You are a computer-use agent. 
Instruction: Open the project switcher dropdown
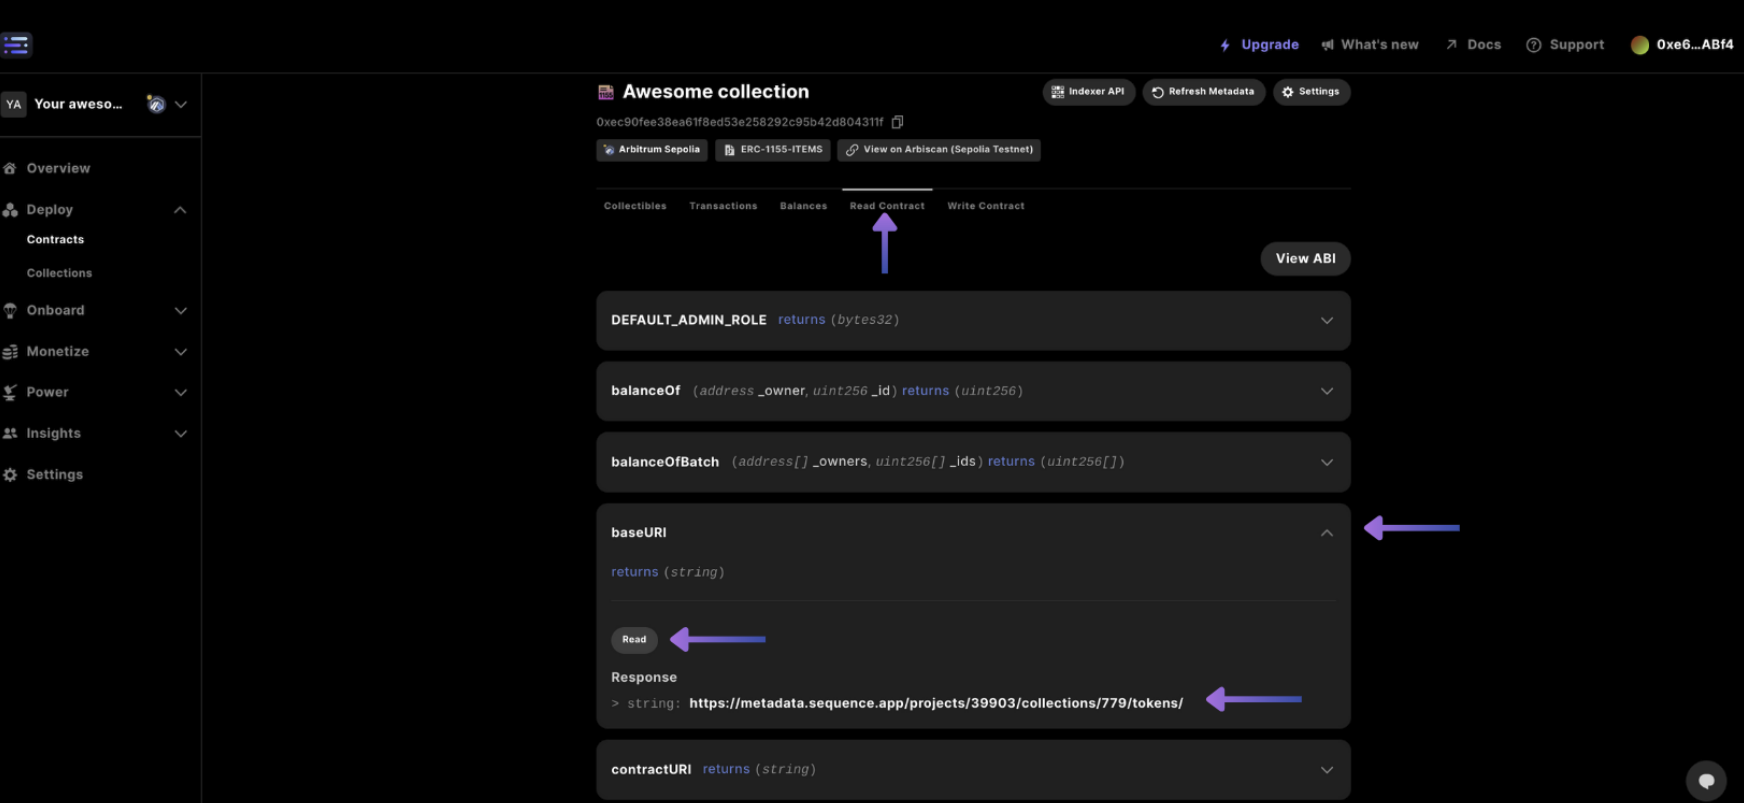click(180, 104)
